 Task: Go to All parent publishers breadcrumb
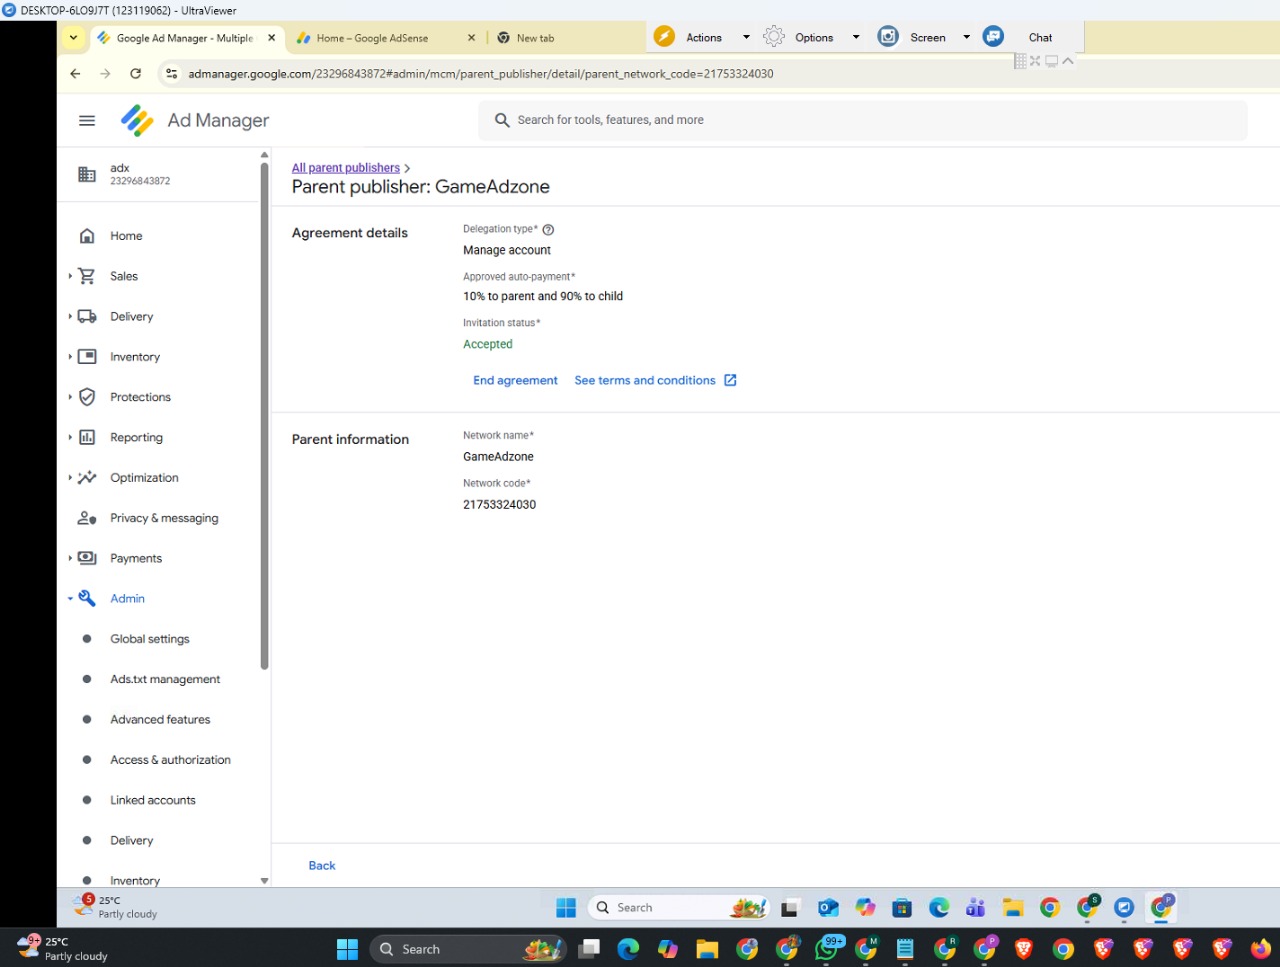coord(345,168)
